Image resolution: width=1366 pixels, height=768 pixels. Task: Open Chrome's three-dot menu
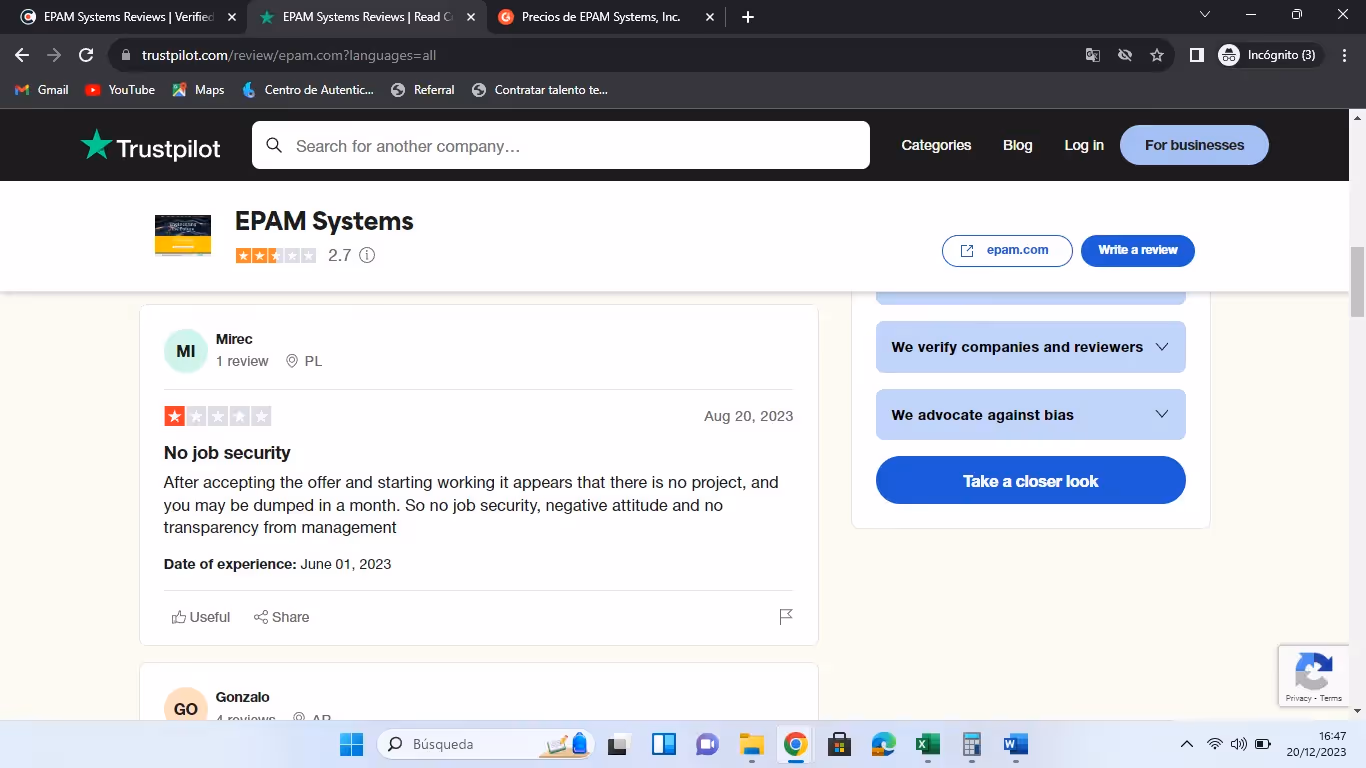tap(1343, 55)
